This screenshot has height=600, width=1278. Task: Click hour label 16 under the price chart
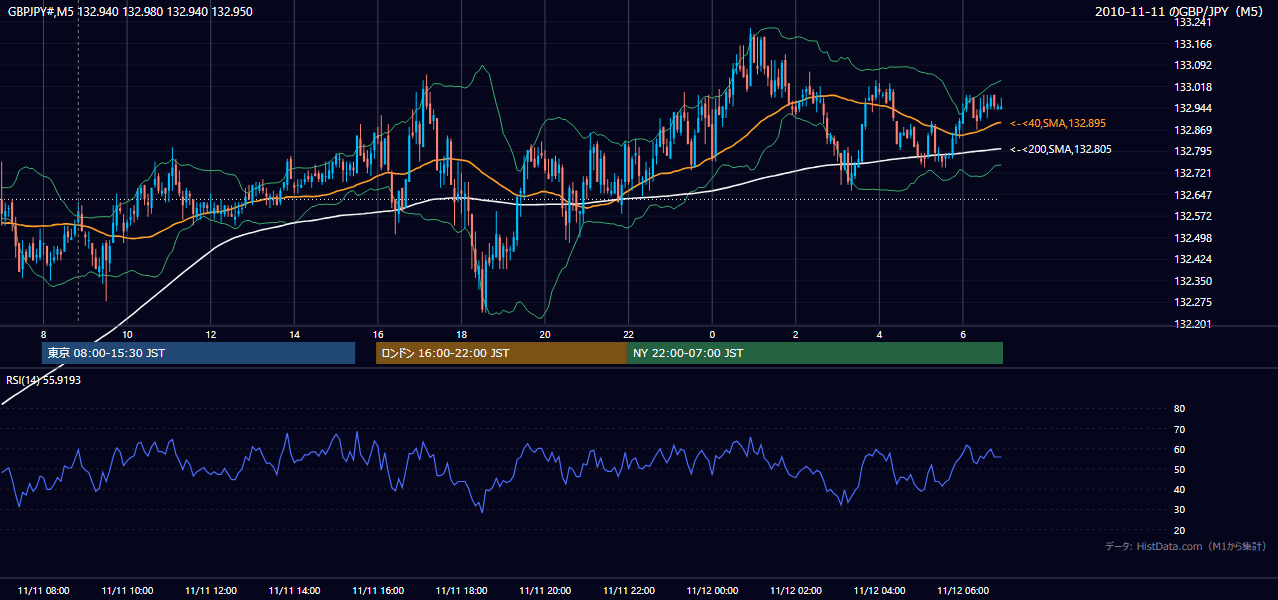pos(378,334)
